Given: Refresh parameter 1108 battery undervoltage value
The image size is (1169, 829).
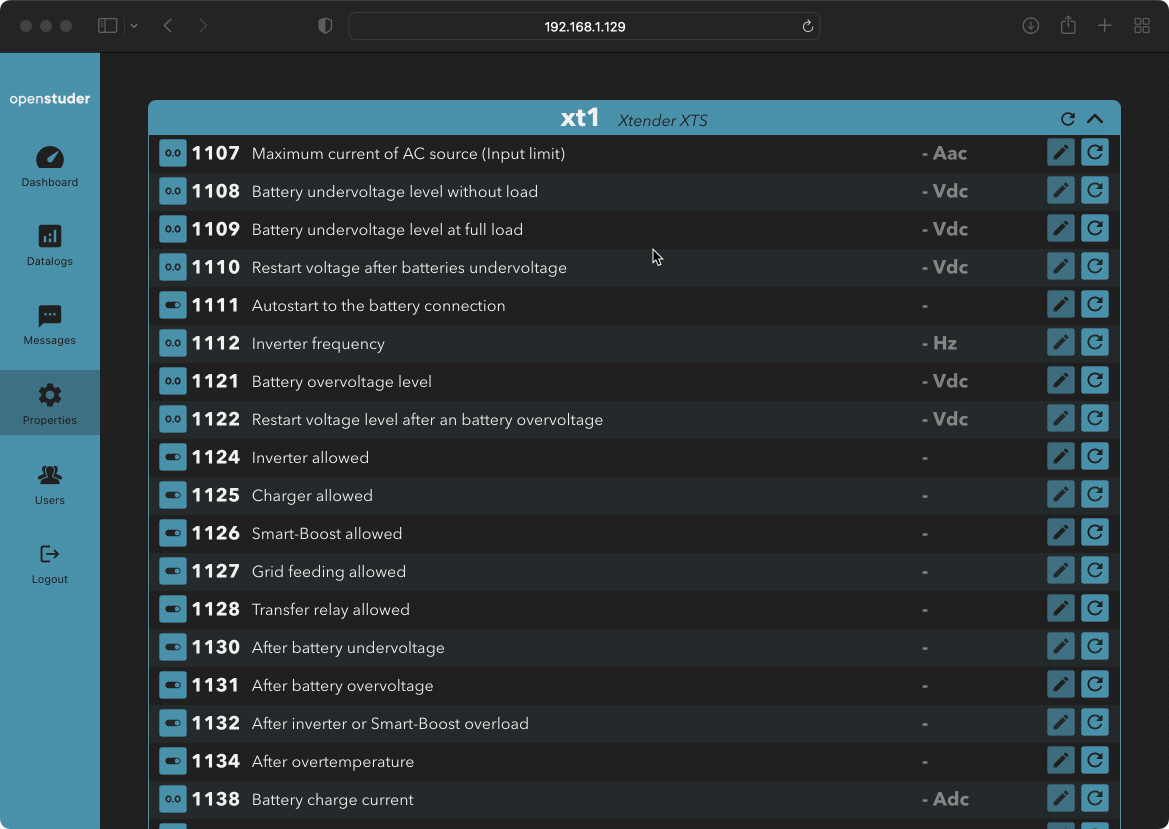Looking at the screenshot, I should (1095, 191).
